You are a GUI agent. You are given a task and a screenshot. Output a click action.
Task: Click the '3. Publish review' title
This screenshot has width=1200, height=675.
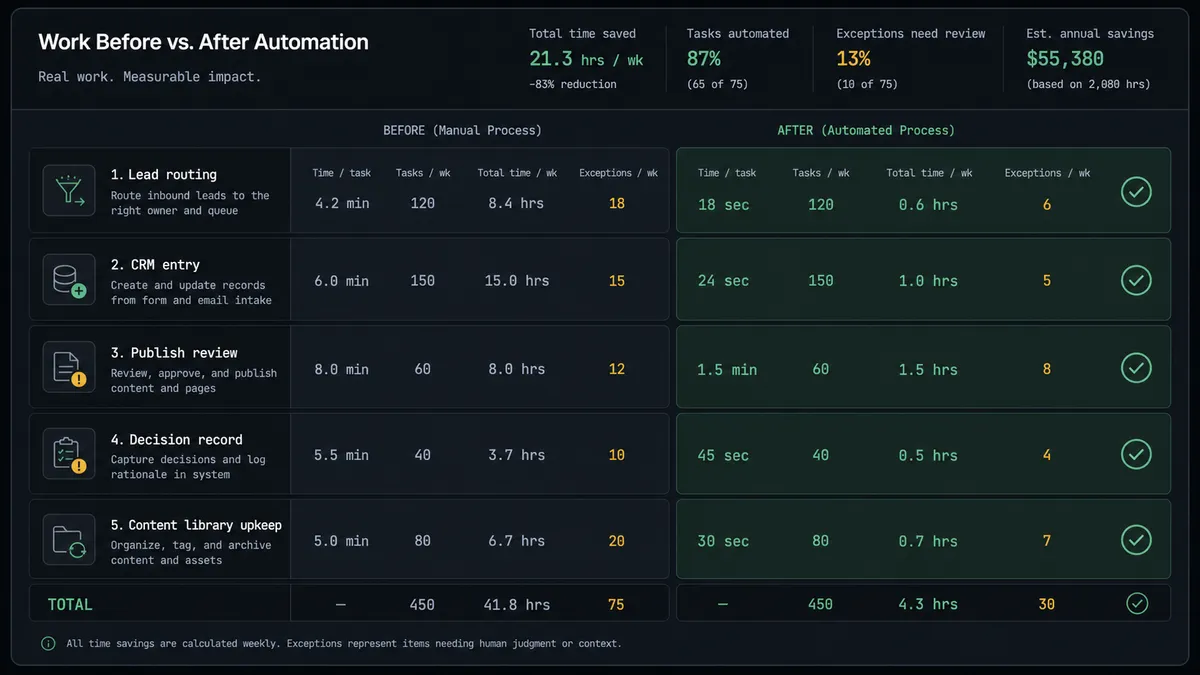pos(174,352)
